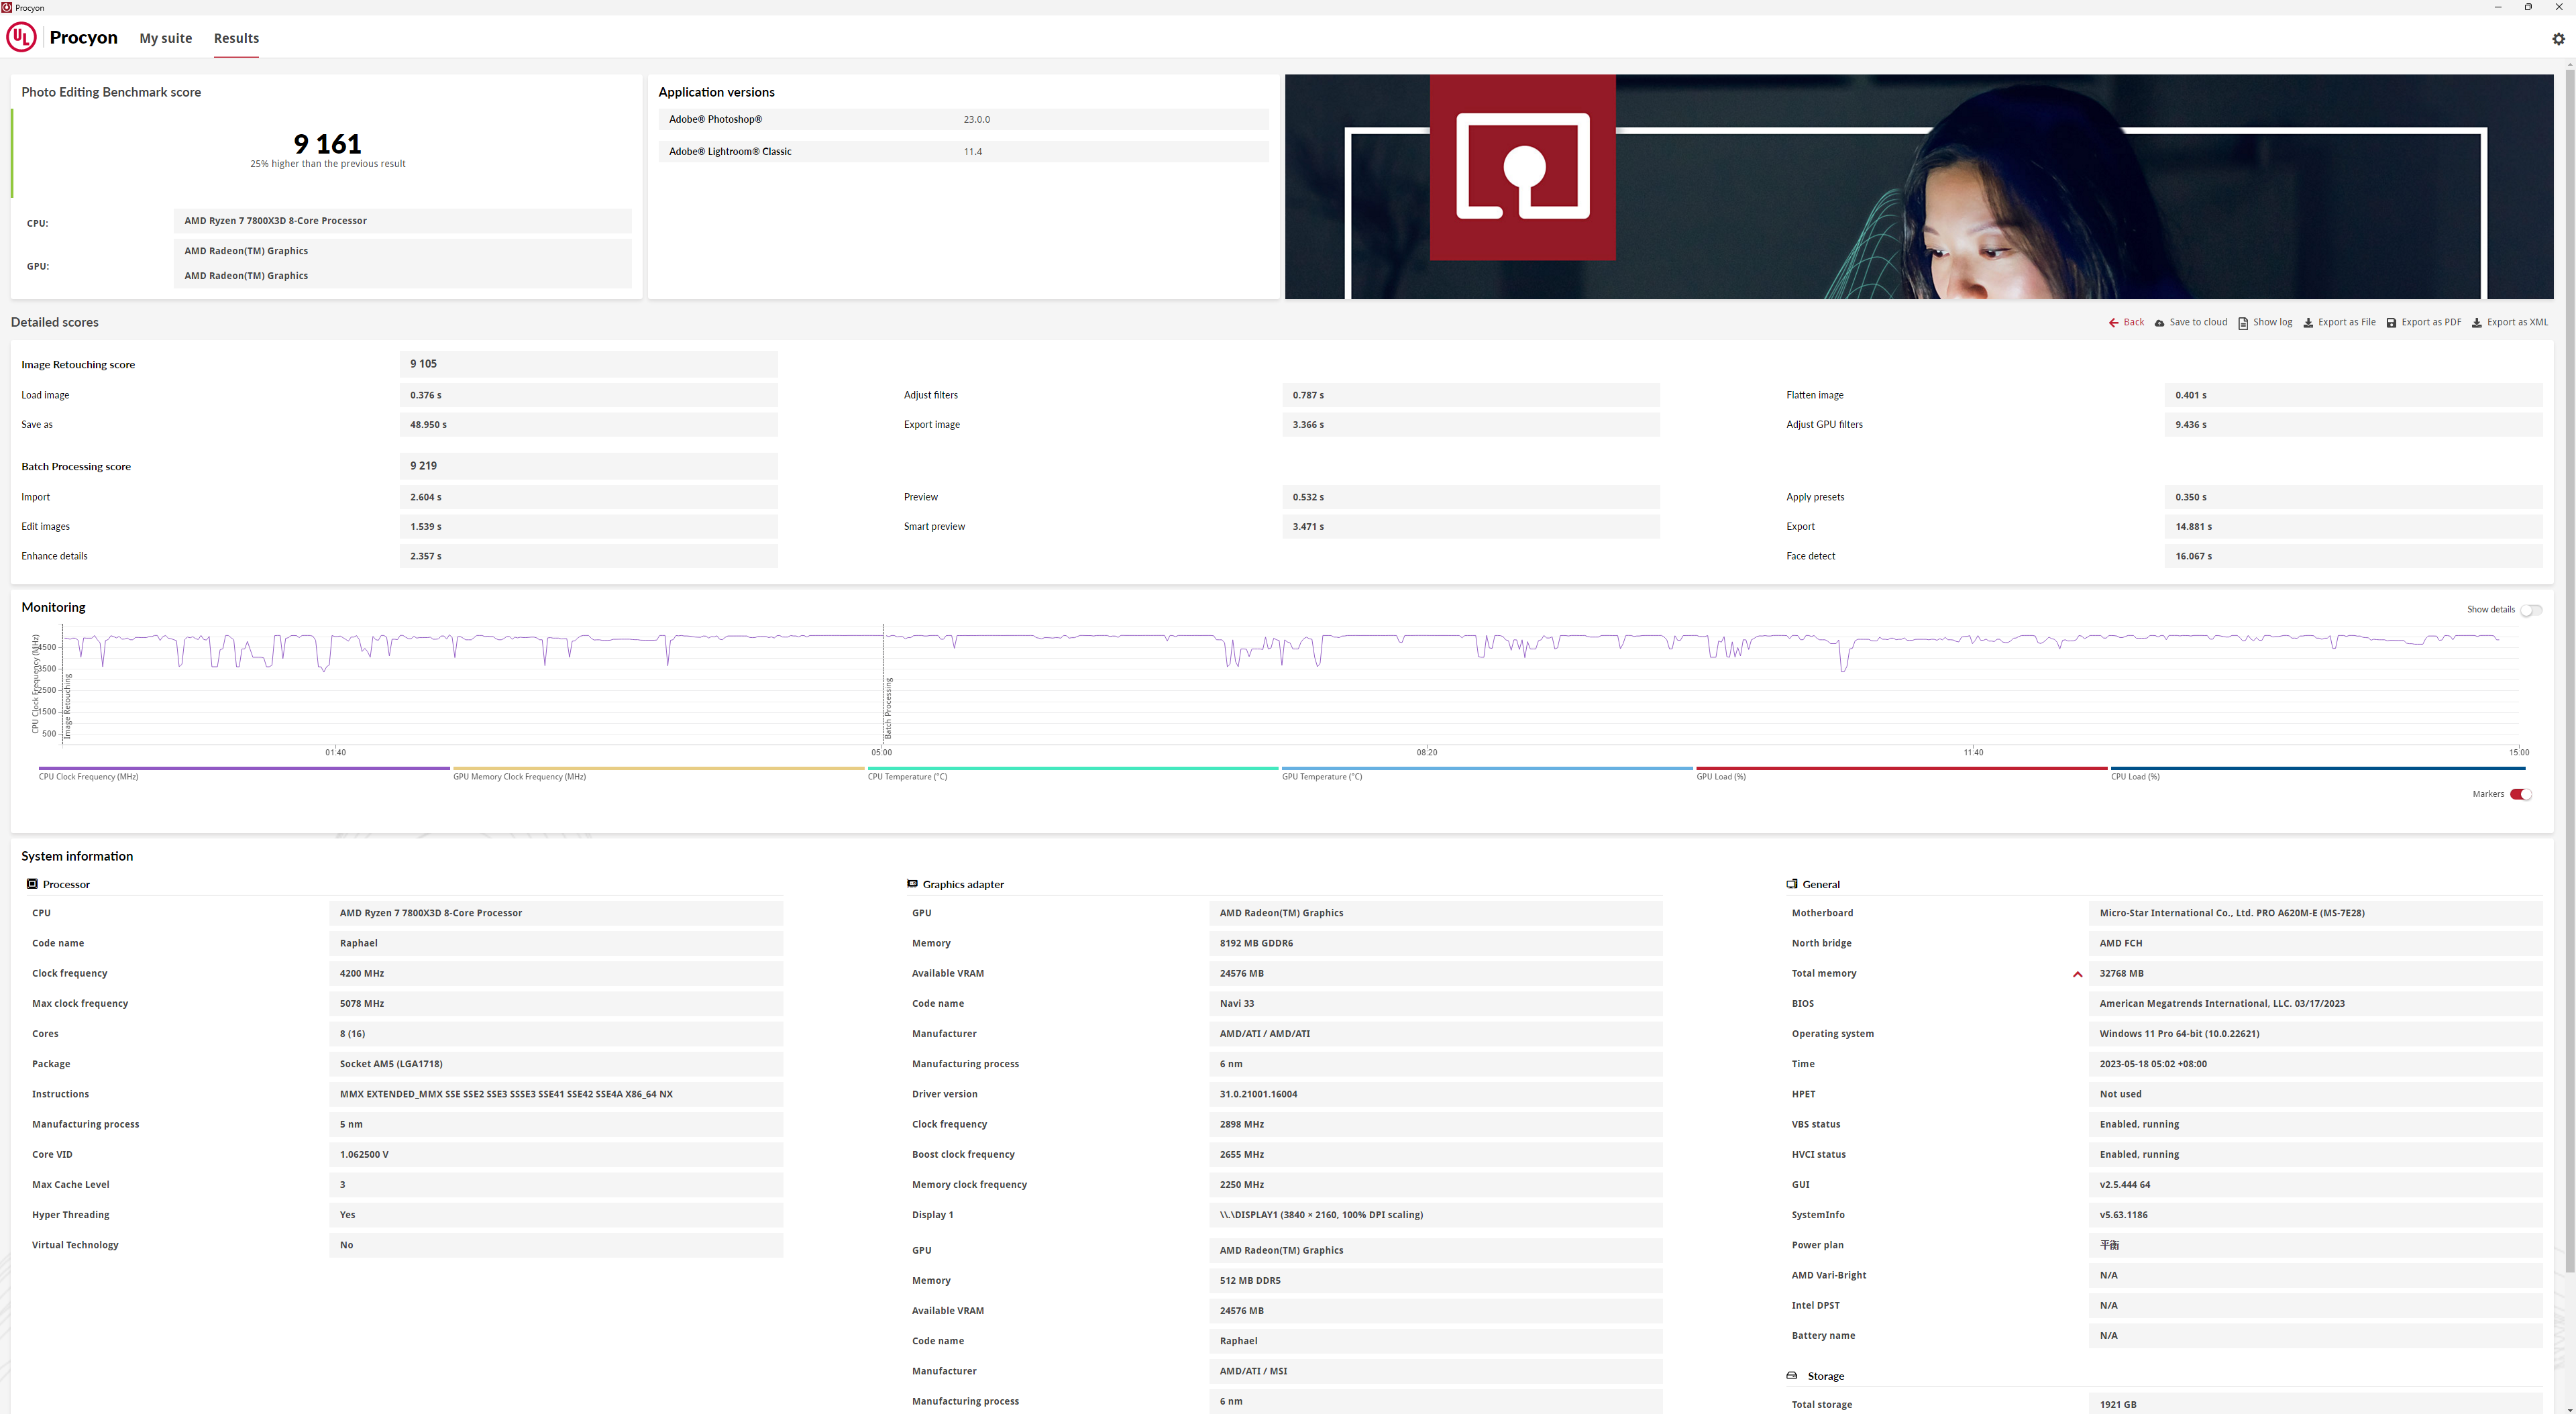2576x1414 pixels.
Task: Click the Show log document icon
Action: (2243, 323)
